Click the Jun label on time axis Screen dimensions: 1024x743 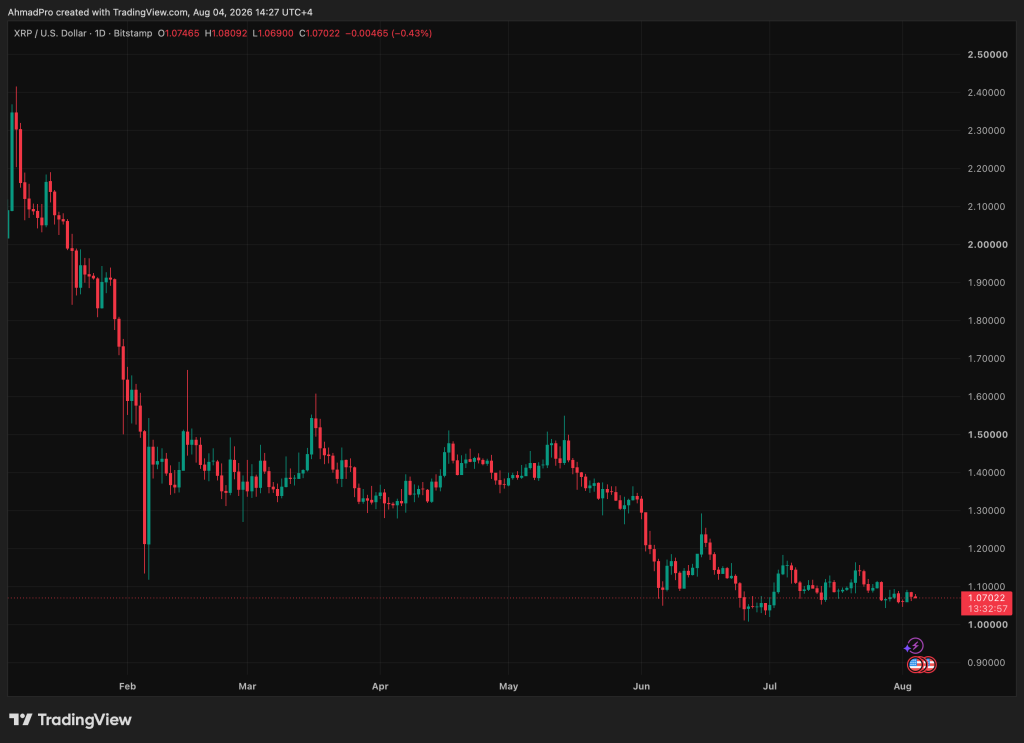641,686
